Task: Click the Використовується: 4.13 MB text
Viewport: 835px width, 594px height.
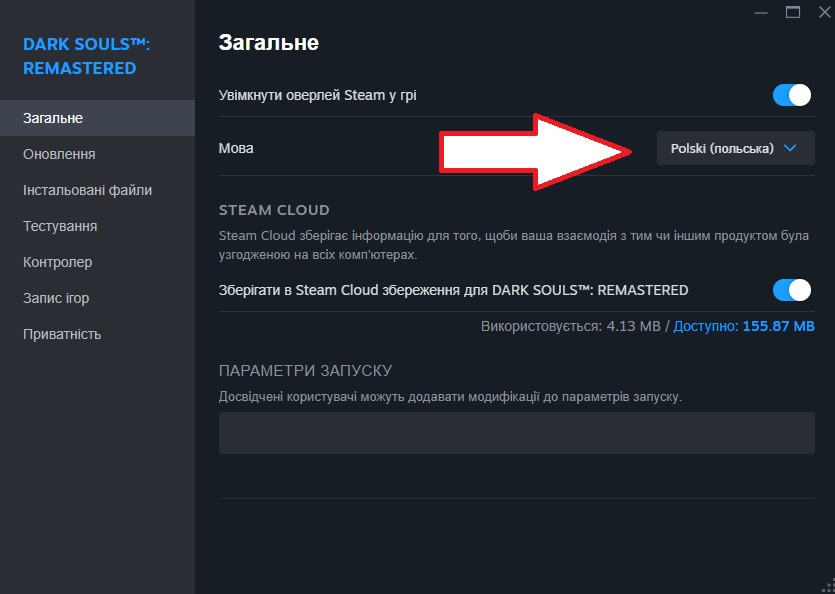Action: click(570, 326)
